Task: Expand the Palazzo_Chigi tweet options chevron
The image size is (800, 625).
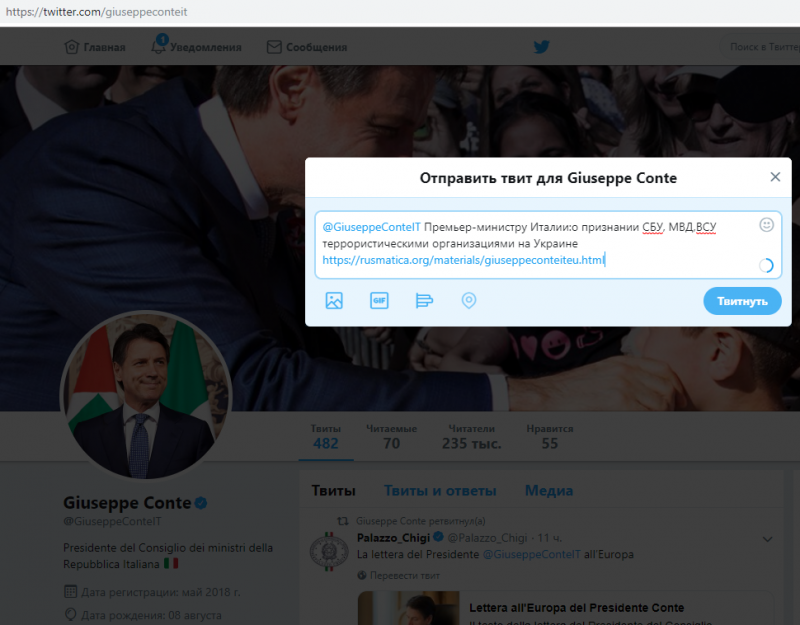Action: (x=767, y=539)
